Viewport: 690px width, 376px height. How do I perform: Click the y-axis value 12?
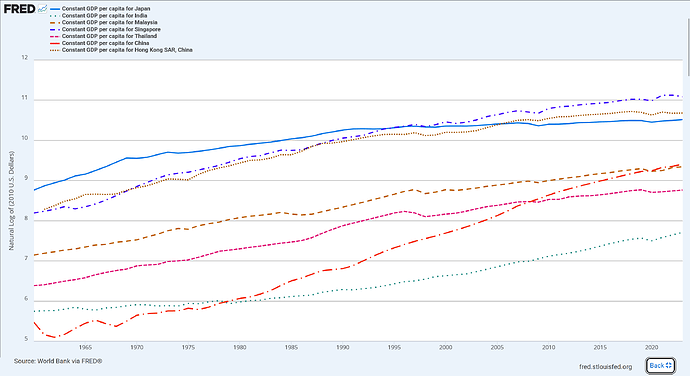(25, 58)
